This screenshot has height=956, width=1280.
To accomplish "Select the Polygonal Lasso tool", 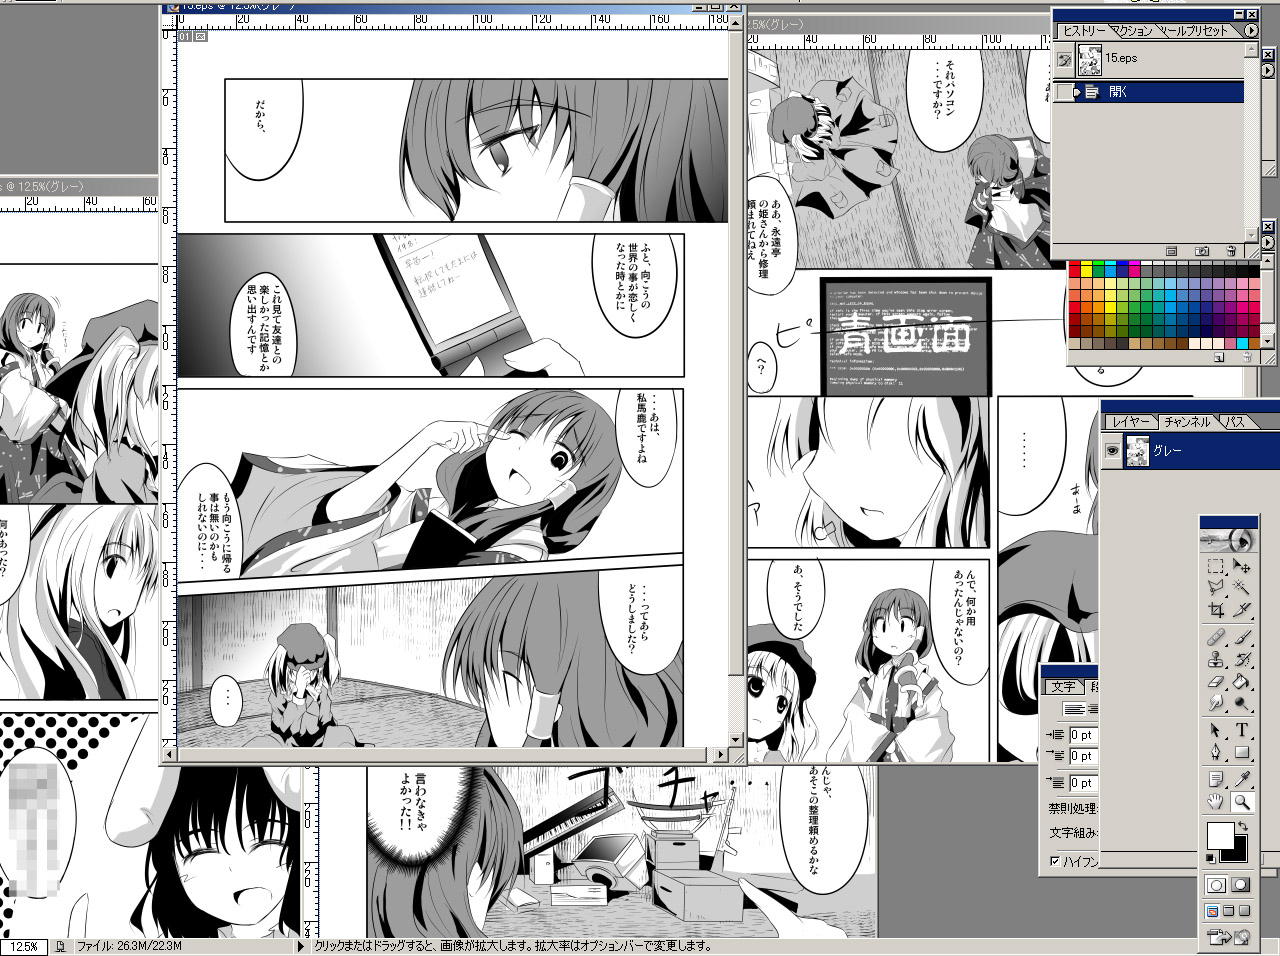I will (x=1216, y=587).
